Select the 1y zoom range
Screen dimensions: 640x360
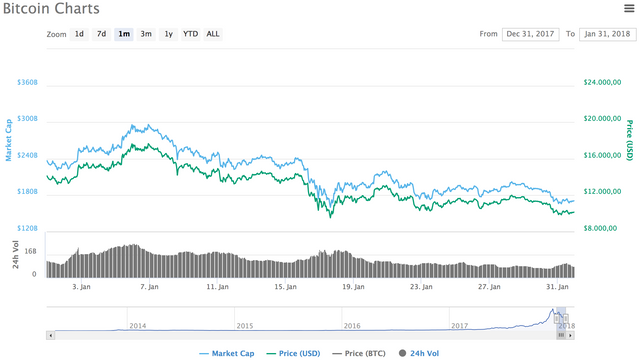pyautogui.click(x=169, y=34)
